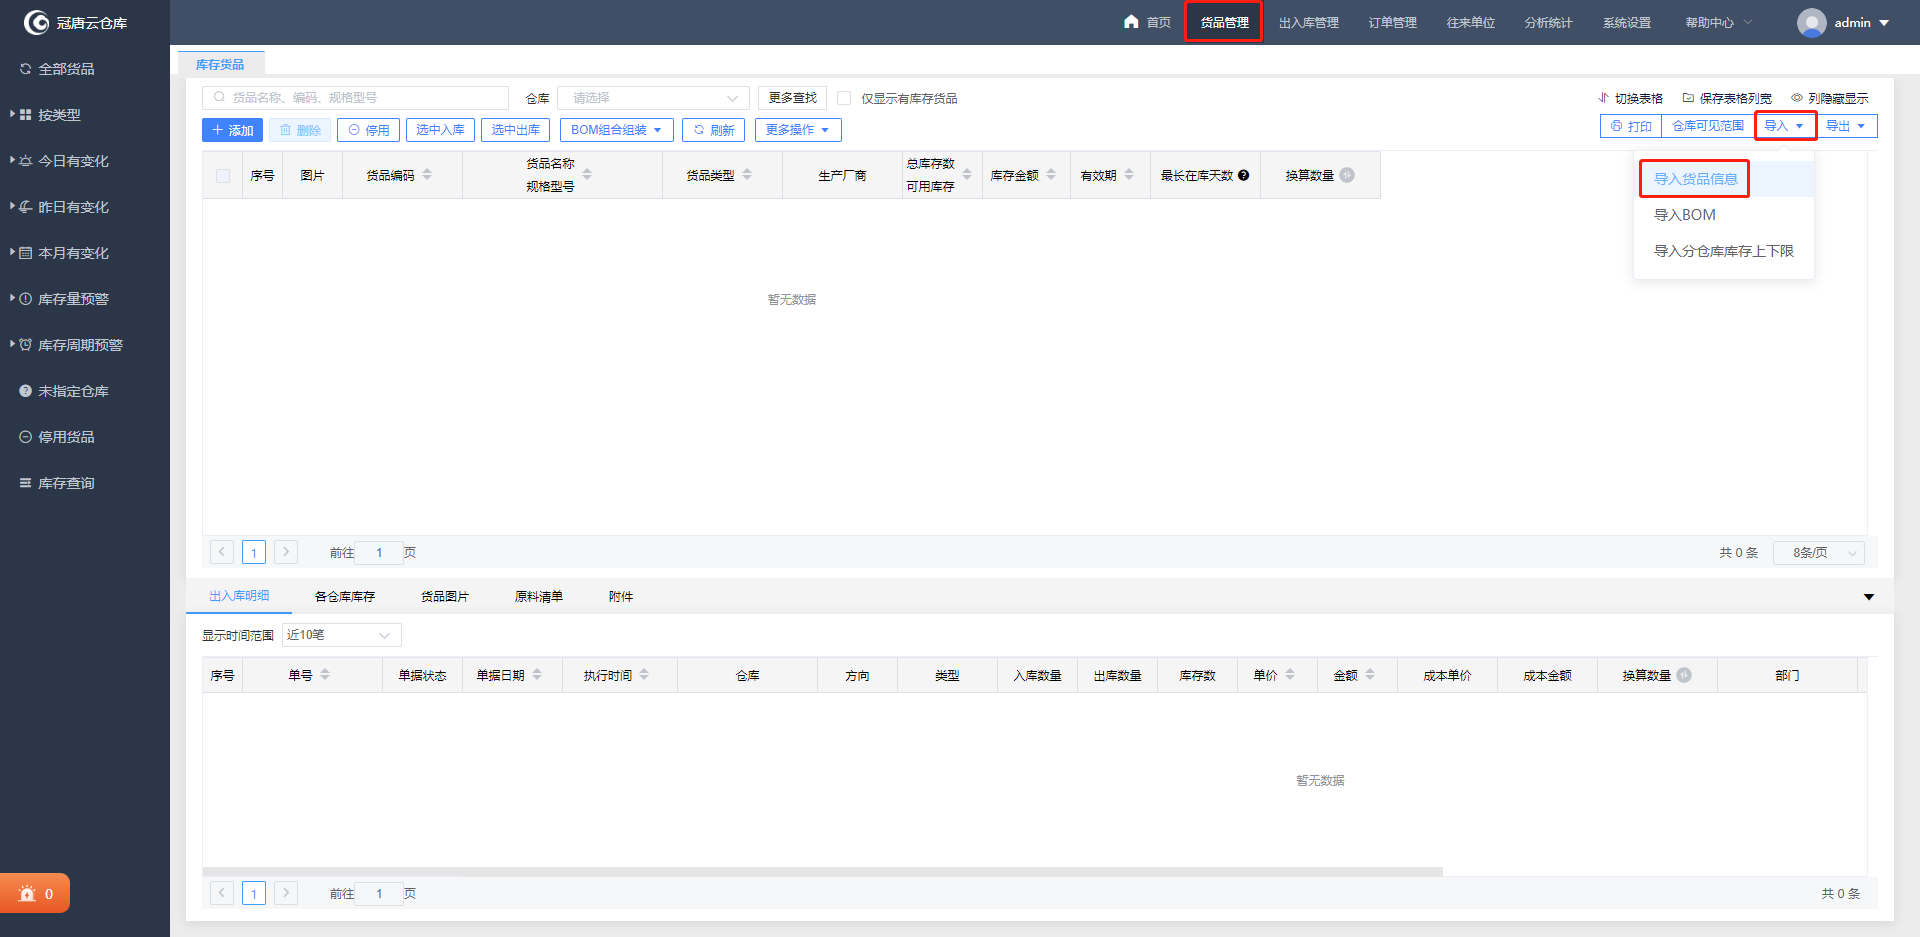Click the horizontal scrollbar of lower table
This screenshot has width=1920, height=937.
[x=822, y=872]
